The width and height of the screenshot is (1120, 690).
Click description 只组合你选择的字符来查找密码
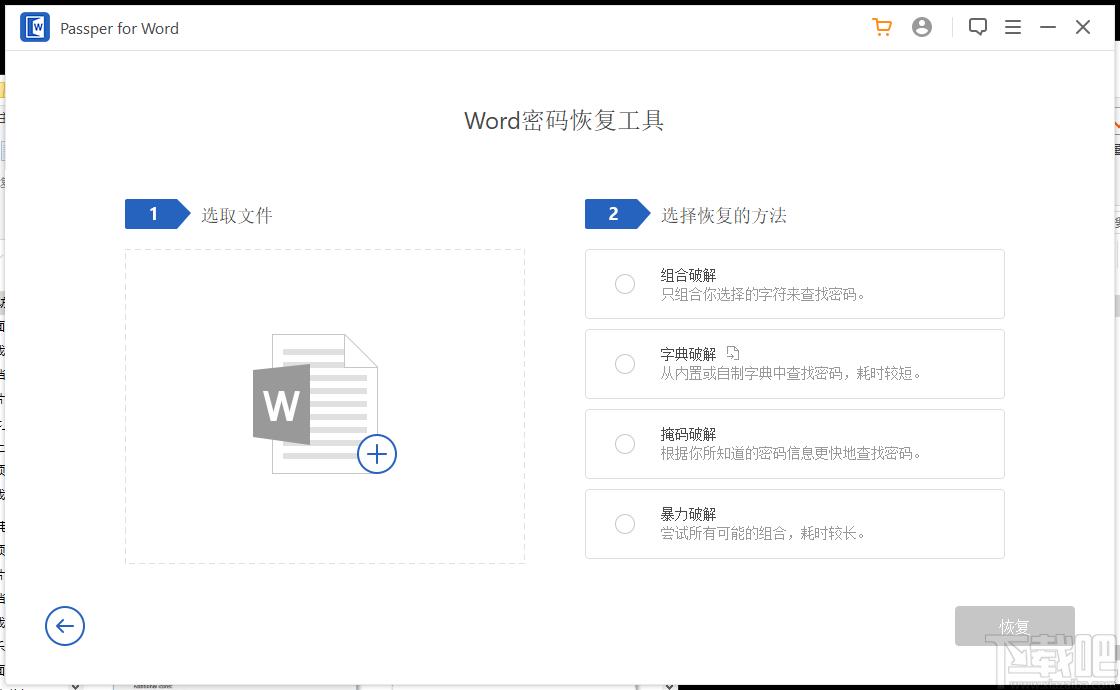(x=763, y=294)
